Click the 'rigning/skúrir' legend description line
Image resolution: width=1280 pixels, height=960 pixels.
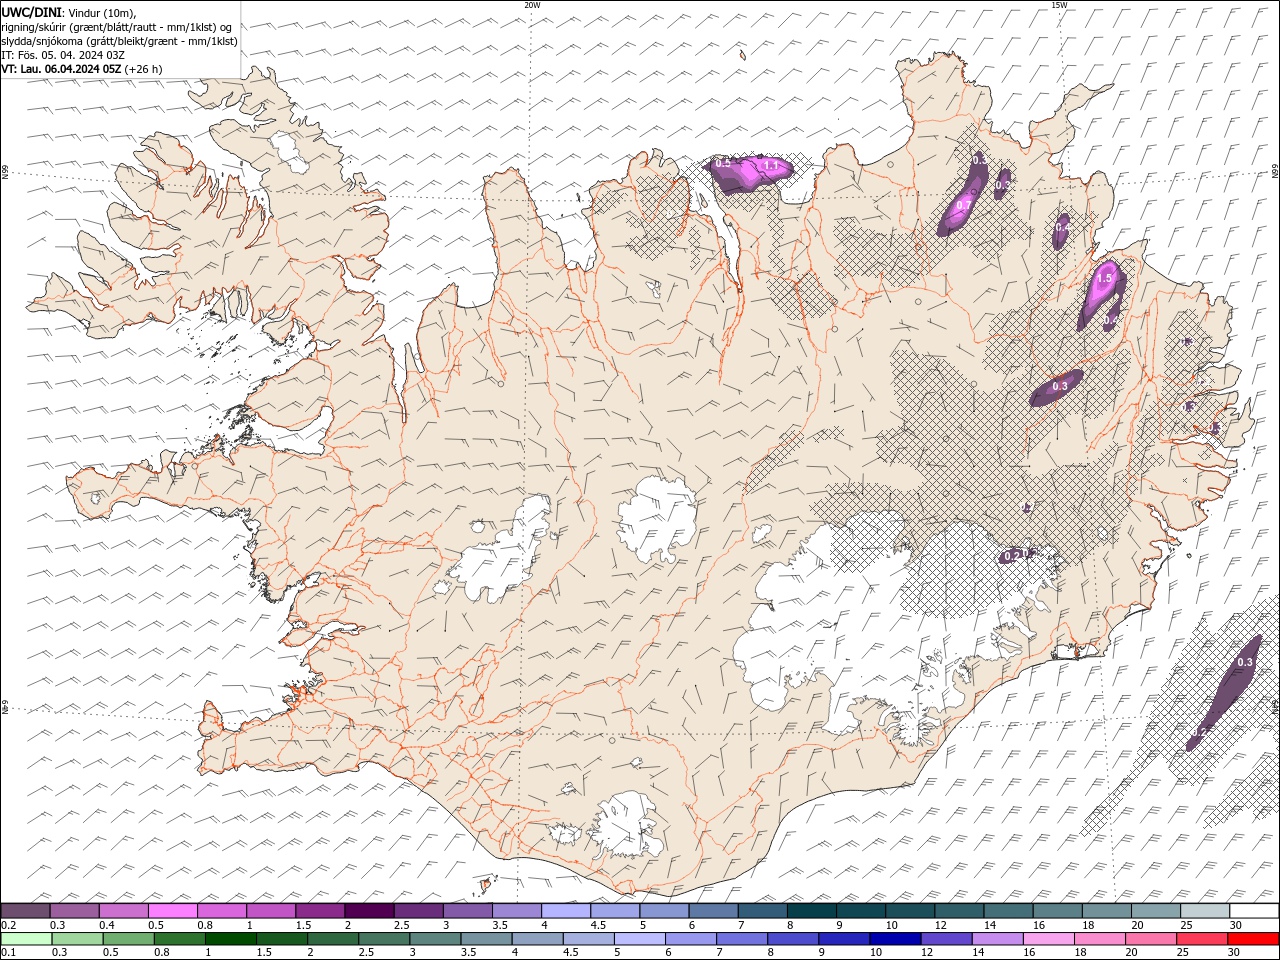click(117, 26)
